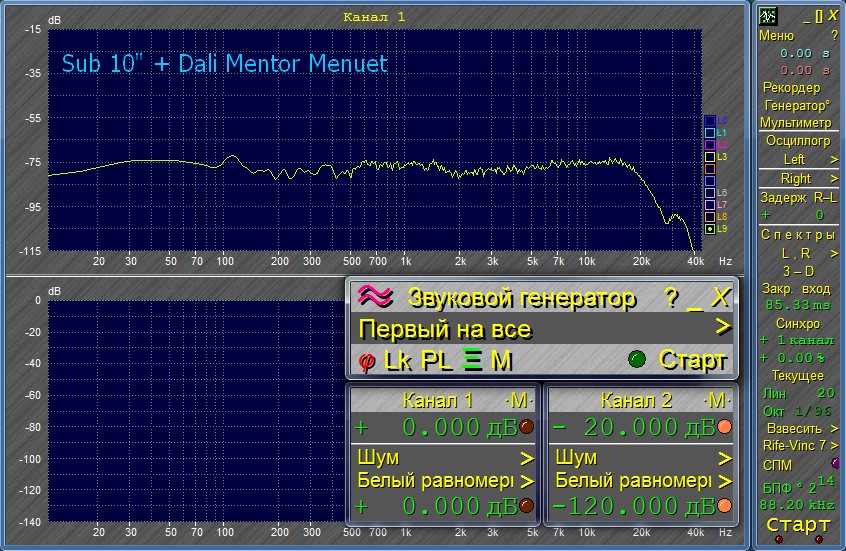Screen dimensions: 846x551
Task: Click the sound generator wave icon
Action: coord(375,296)
